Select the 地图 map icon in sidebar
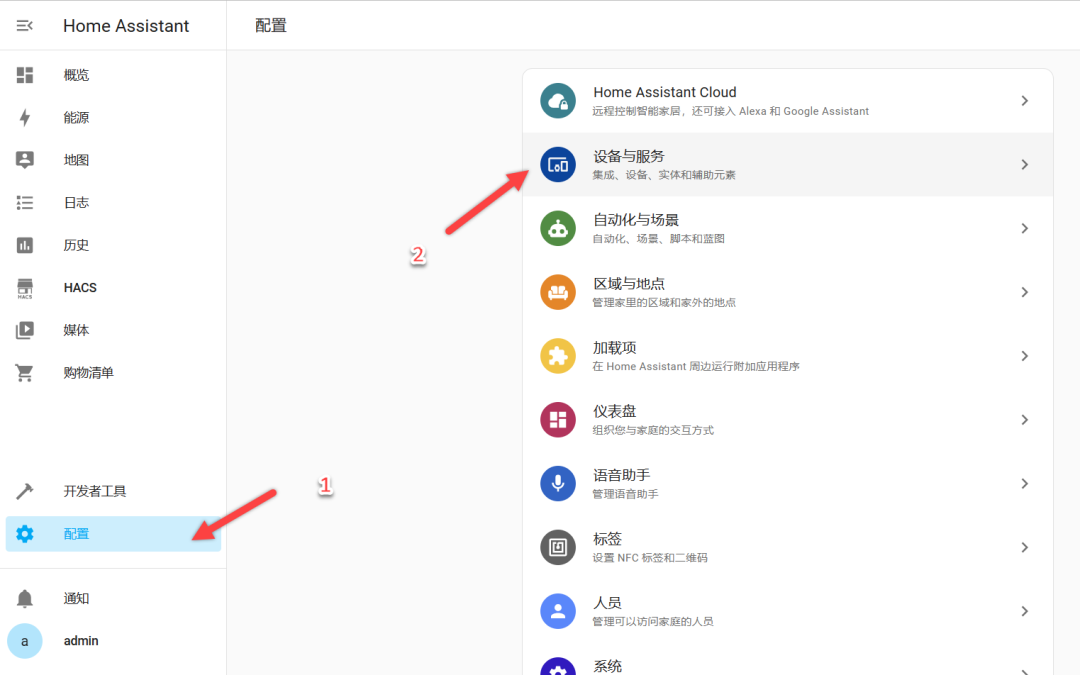This screenshot has width=1080, height=675. click(24, 159)
